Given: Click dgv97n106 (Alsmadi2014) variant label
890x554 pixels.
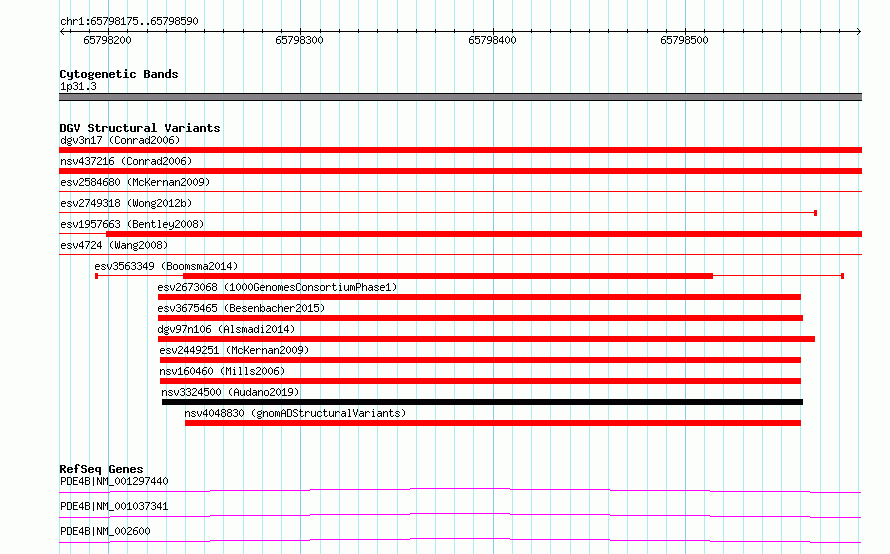Looking at the screenshot, I should (x=226, y=329).
